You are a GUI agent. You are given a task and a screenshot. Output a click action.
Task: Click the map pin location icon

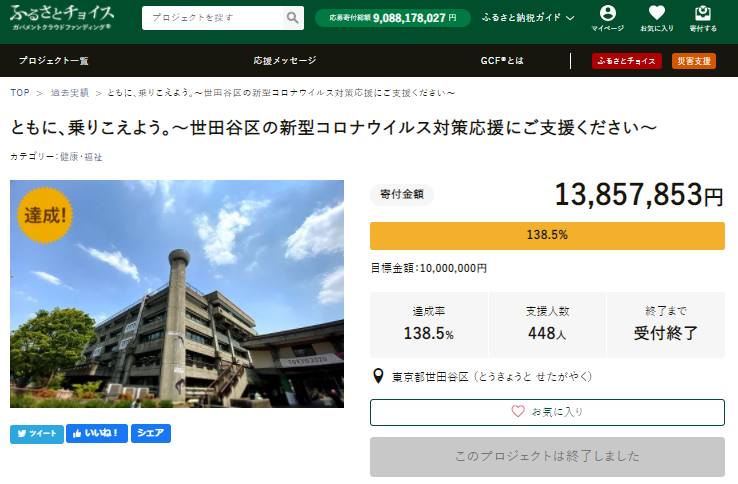pos(378,377)
